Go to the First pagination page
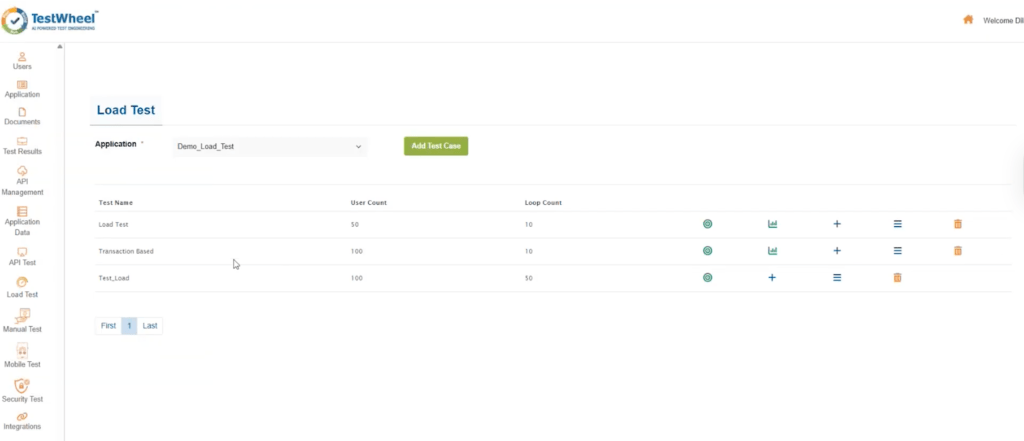Image resolution: width=1024 pixels, height=441 pixels. [x=108, y=326]
